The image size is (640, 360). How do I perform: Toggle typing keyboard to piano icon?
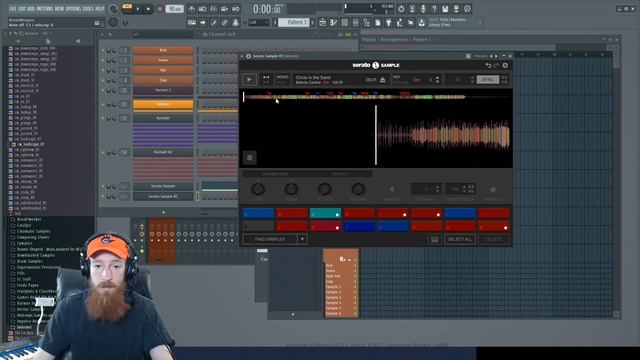click(192, 22)
